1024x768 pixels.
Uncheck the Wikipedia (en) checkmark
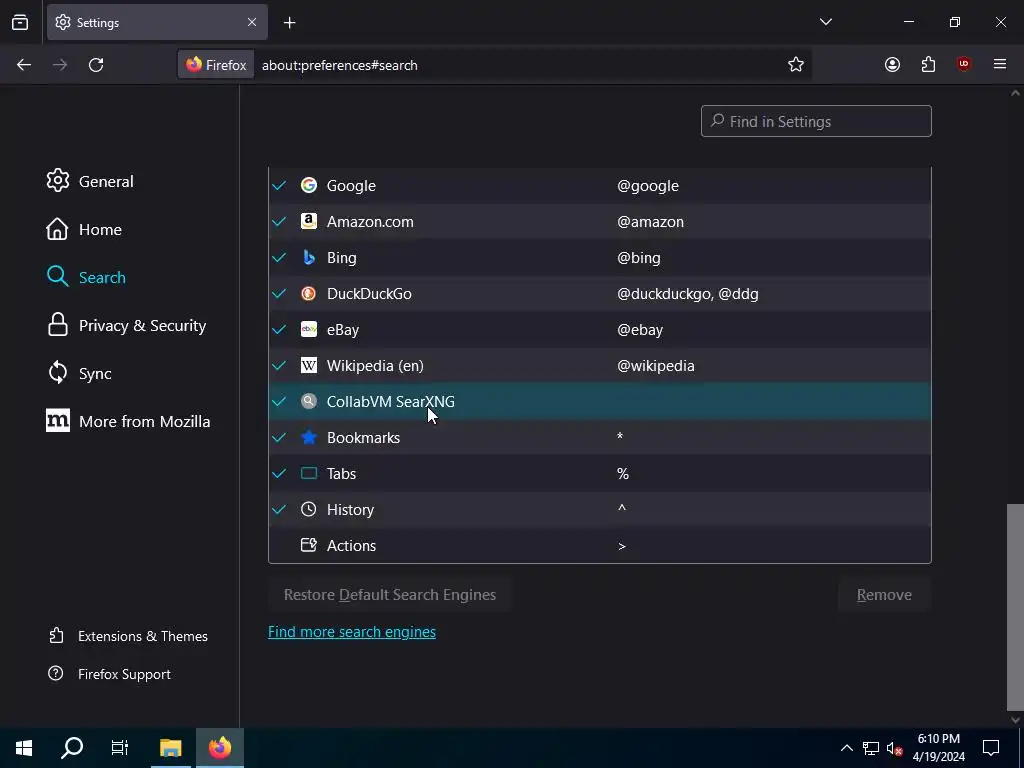tap(279, 365)
